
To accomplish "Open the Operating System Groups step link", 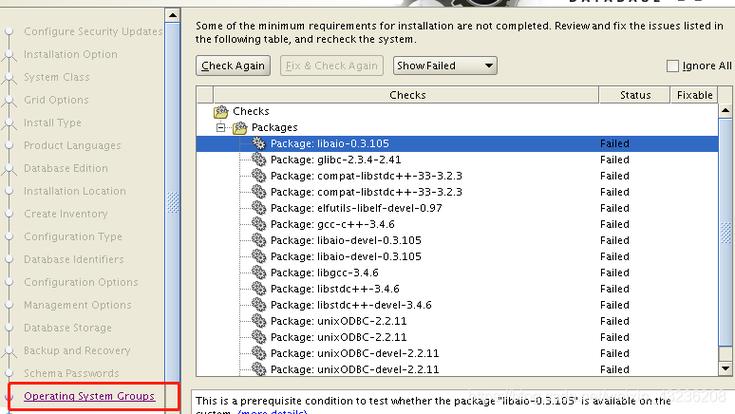I will (89, 396).
